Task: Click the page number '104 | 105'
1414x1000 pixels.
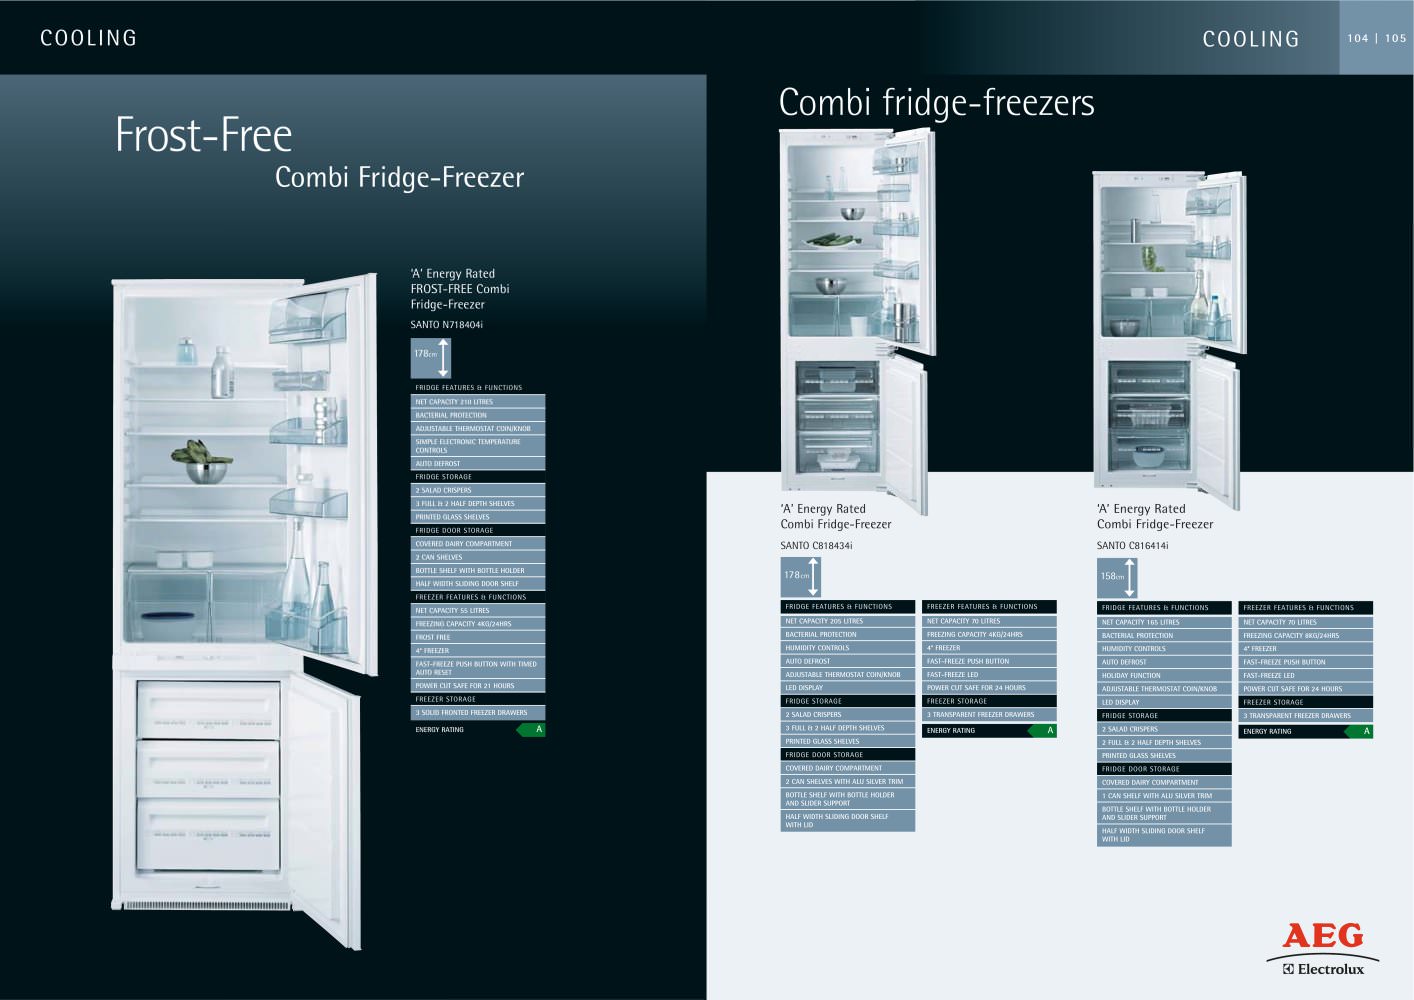Action: click(1377, 38)
